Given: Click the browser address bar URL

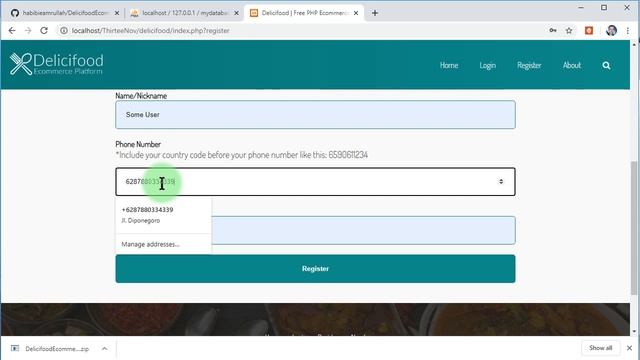Looking at the screenshot, I should point(151,31).
